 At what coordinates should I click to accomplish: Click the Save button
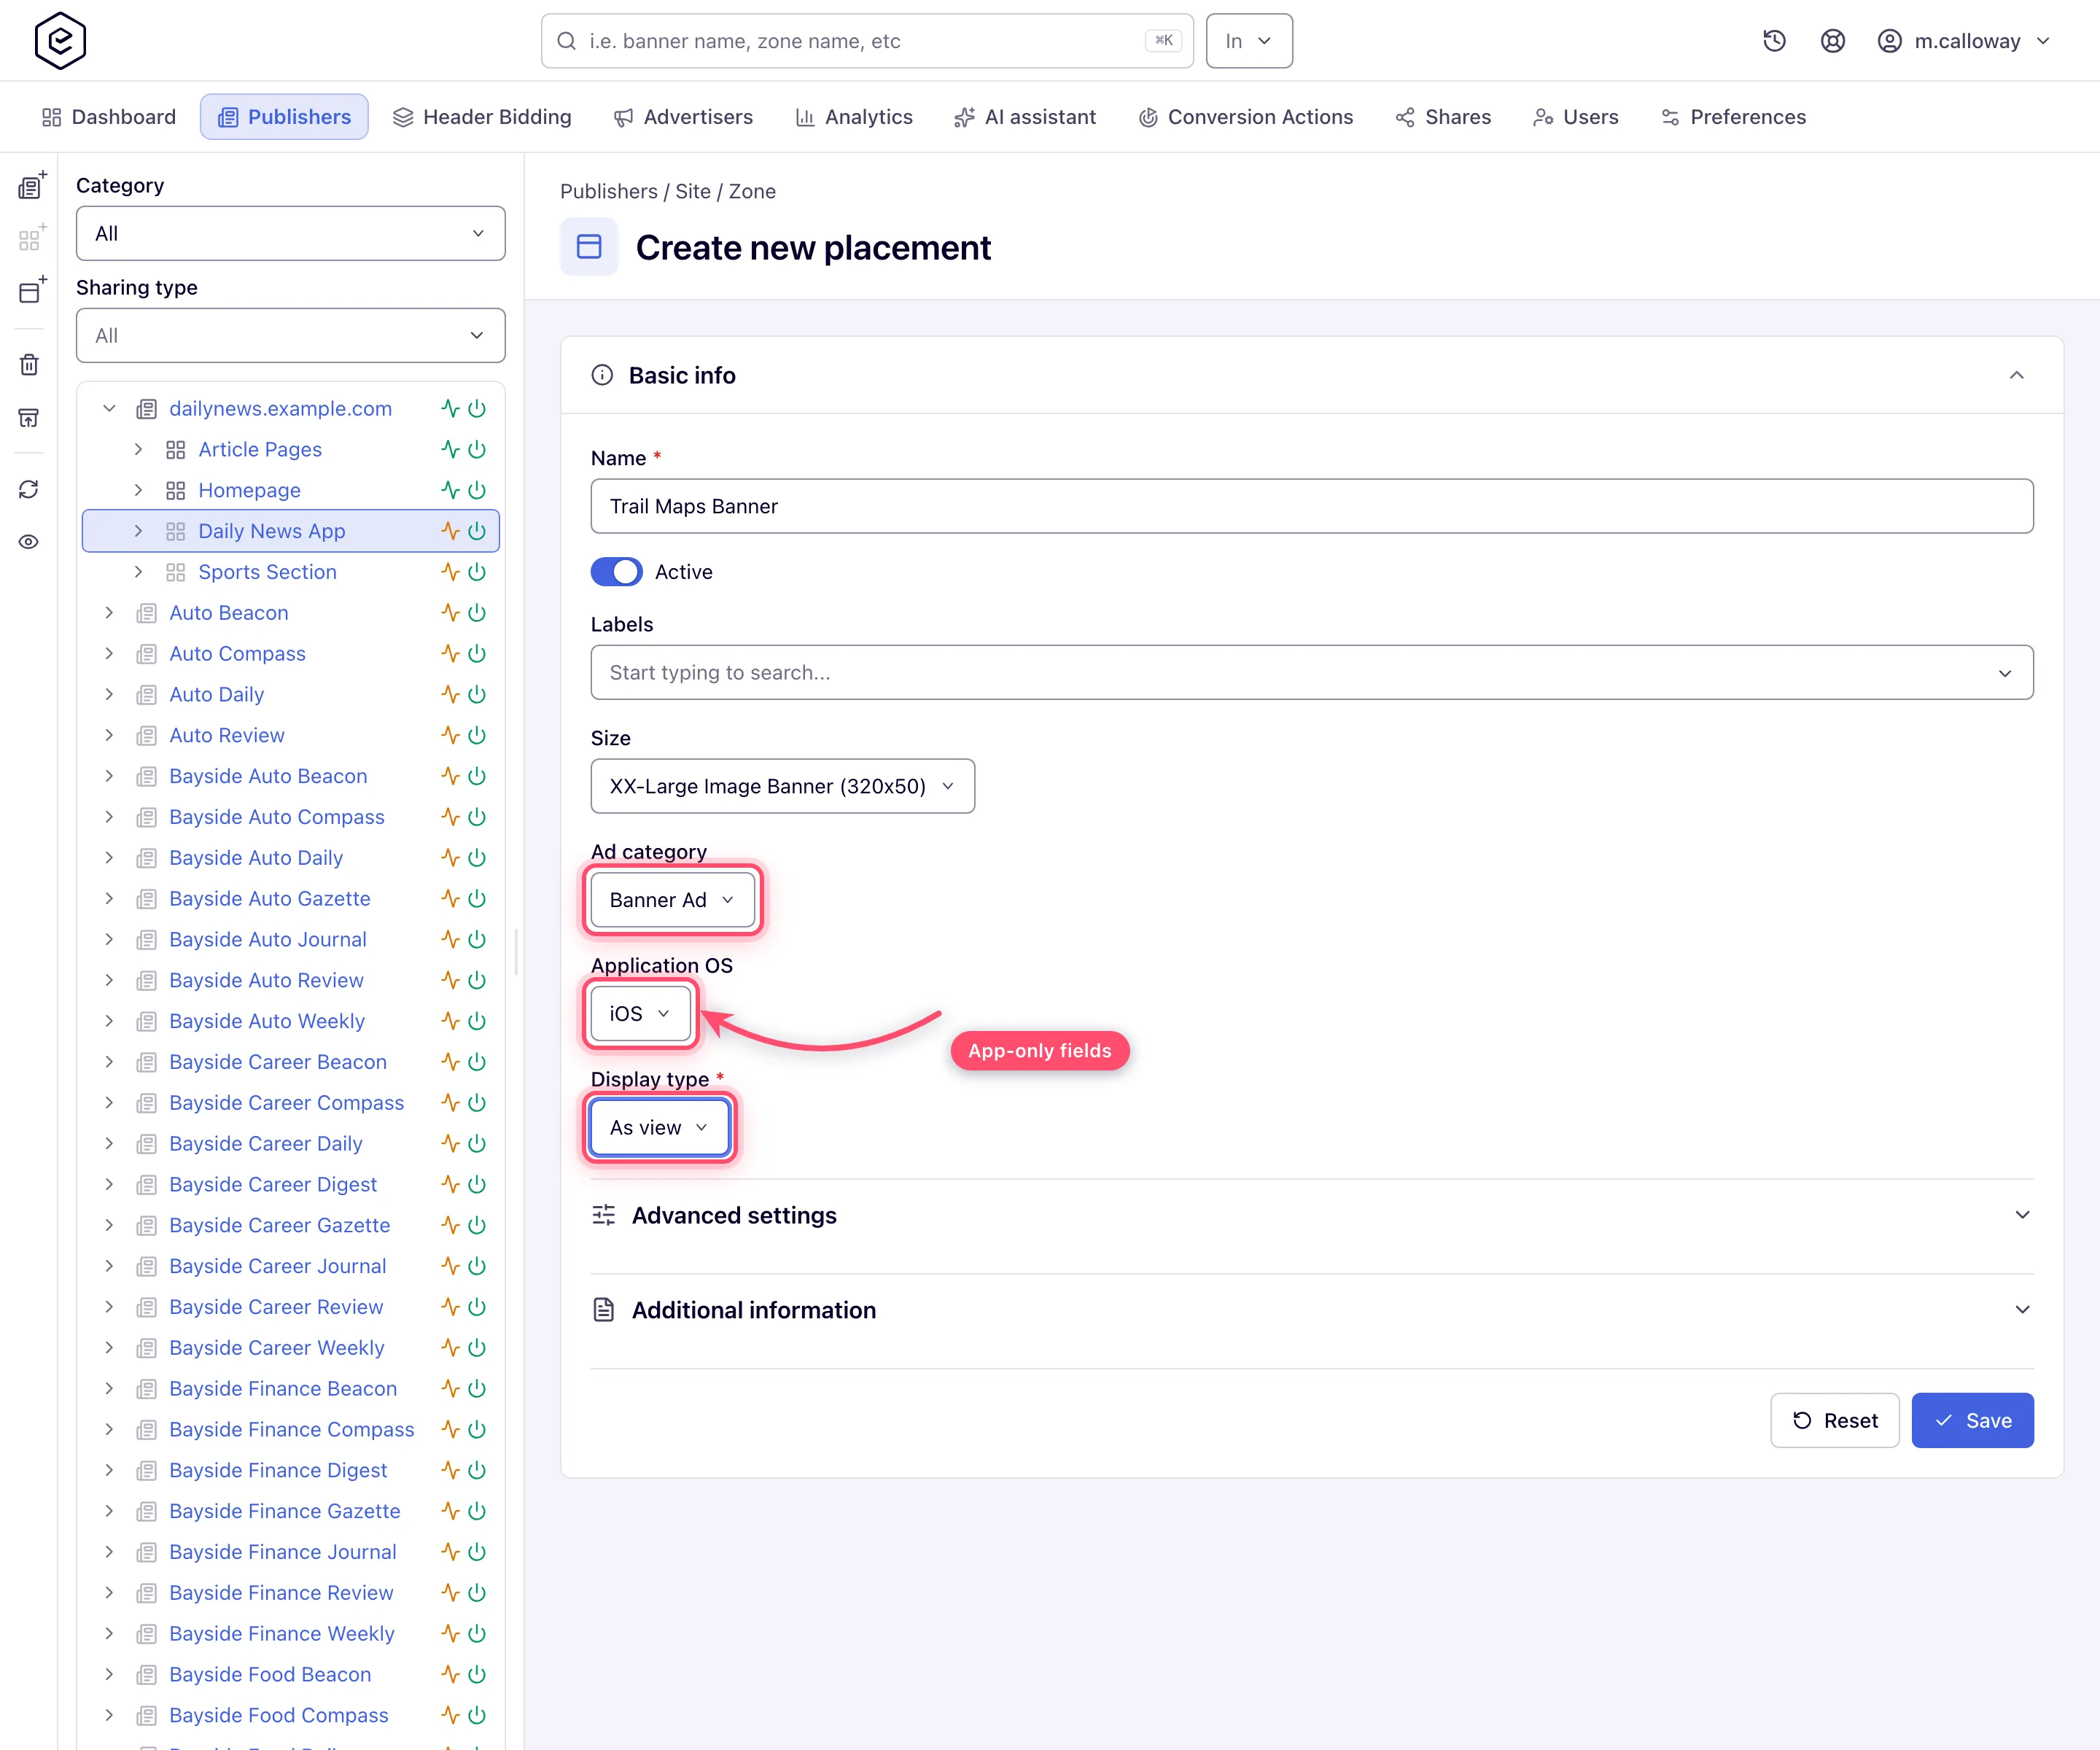(x=1972, y=1420)
